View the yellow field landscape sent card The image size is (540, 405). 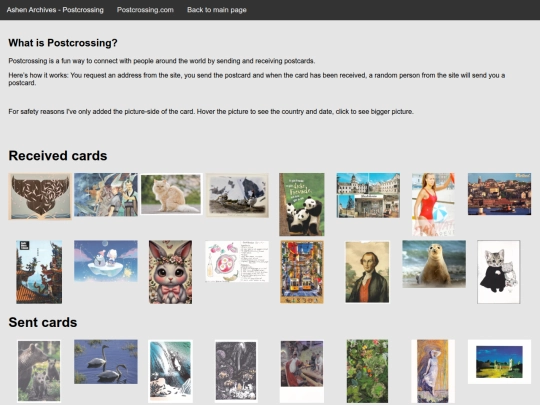[x=499, y=362]
